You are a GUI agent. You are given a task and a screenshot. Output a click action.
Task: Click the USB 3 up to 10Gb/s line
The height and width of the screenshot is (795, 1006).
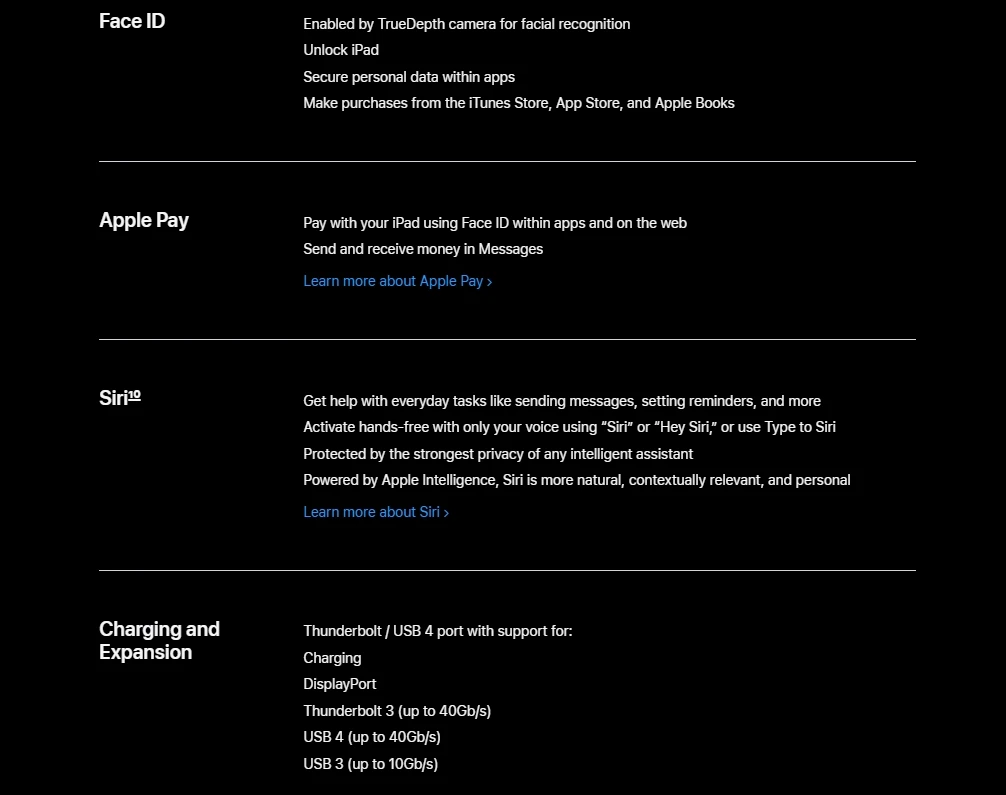370,764
